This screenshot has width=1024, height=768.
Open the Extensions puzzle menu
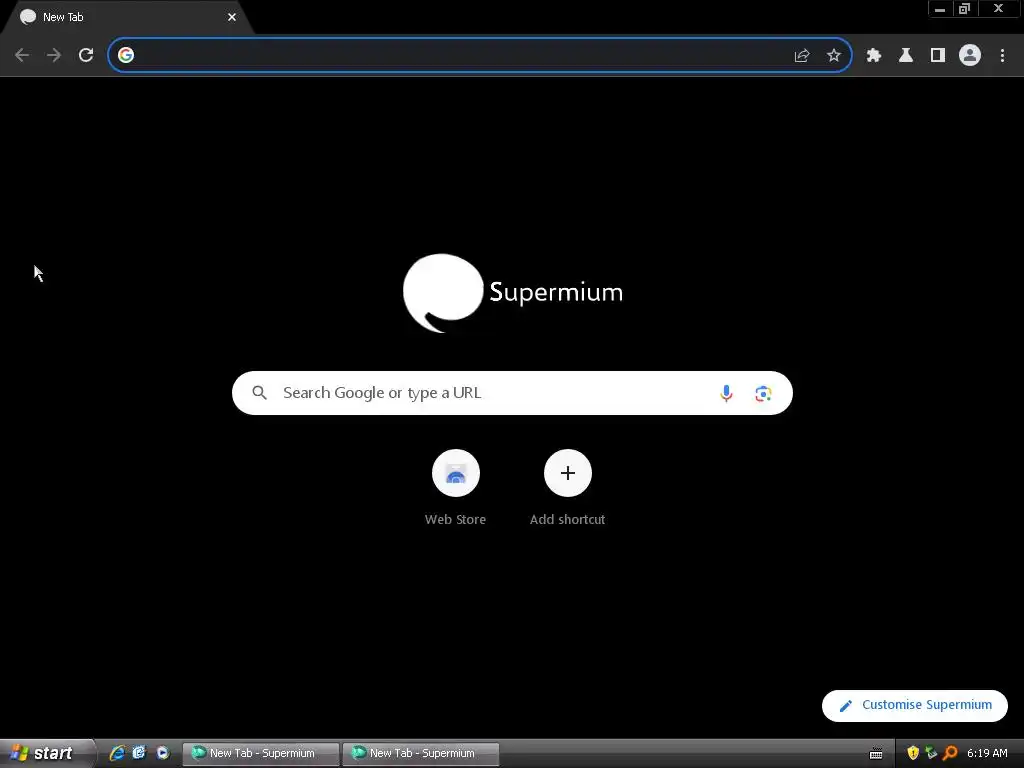pyautogui.click(x=874, y=56)
